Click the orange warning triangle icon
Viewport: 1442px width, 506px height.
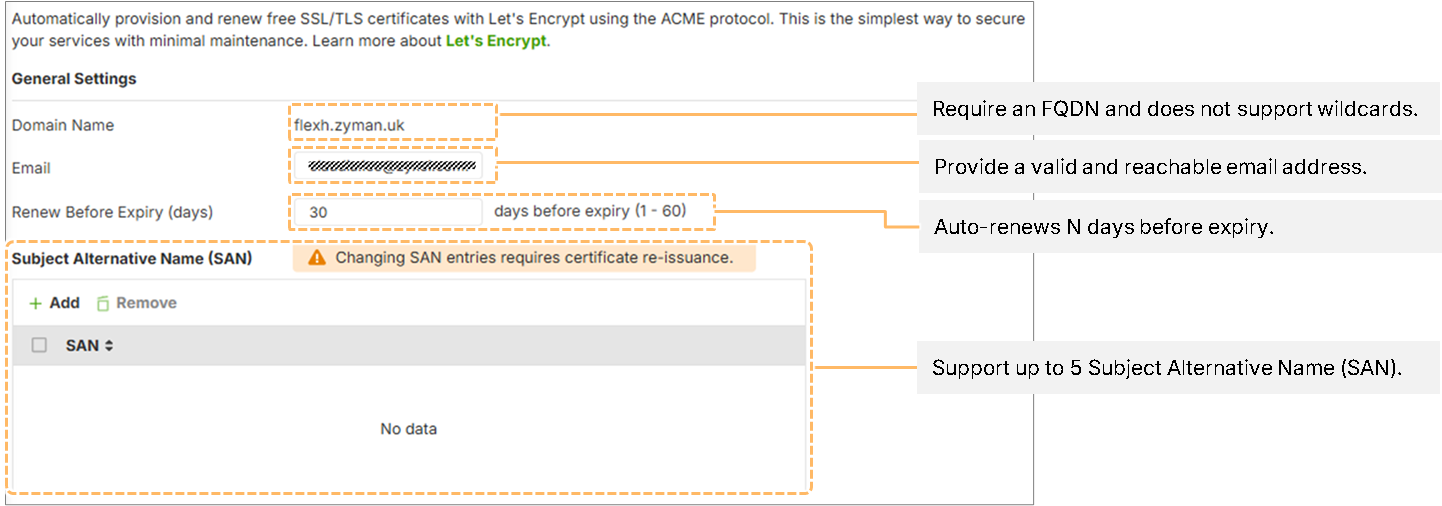click(317, 258)
